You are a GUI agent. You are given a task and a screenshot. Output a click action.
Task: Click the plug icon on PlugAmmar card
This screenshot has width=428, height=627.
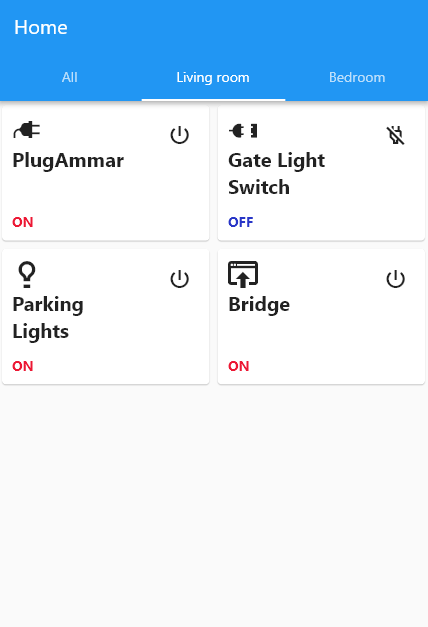(x=27, y=130)
